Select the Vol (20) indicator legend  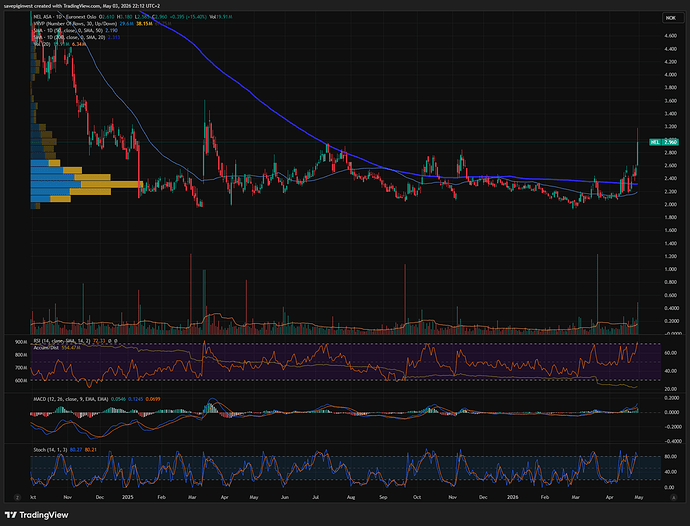[59, 44]
